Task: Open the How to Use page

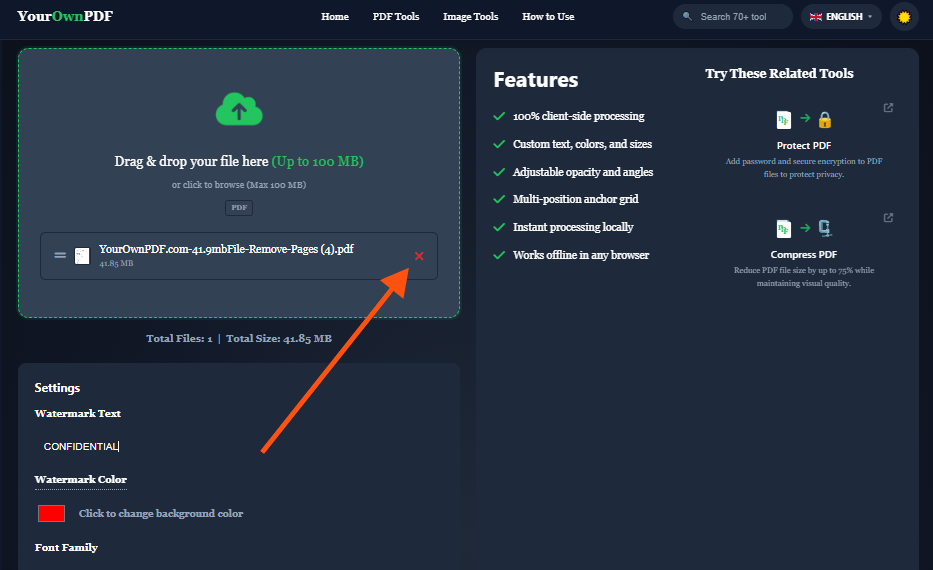Action: 548,17
